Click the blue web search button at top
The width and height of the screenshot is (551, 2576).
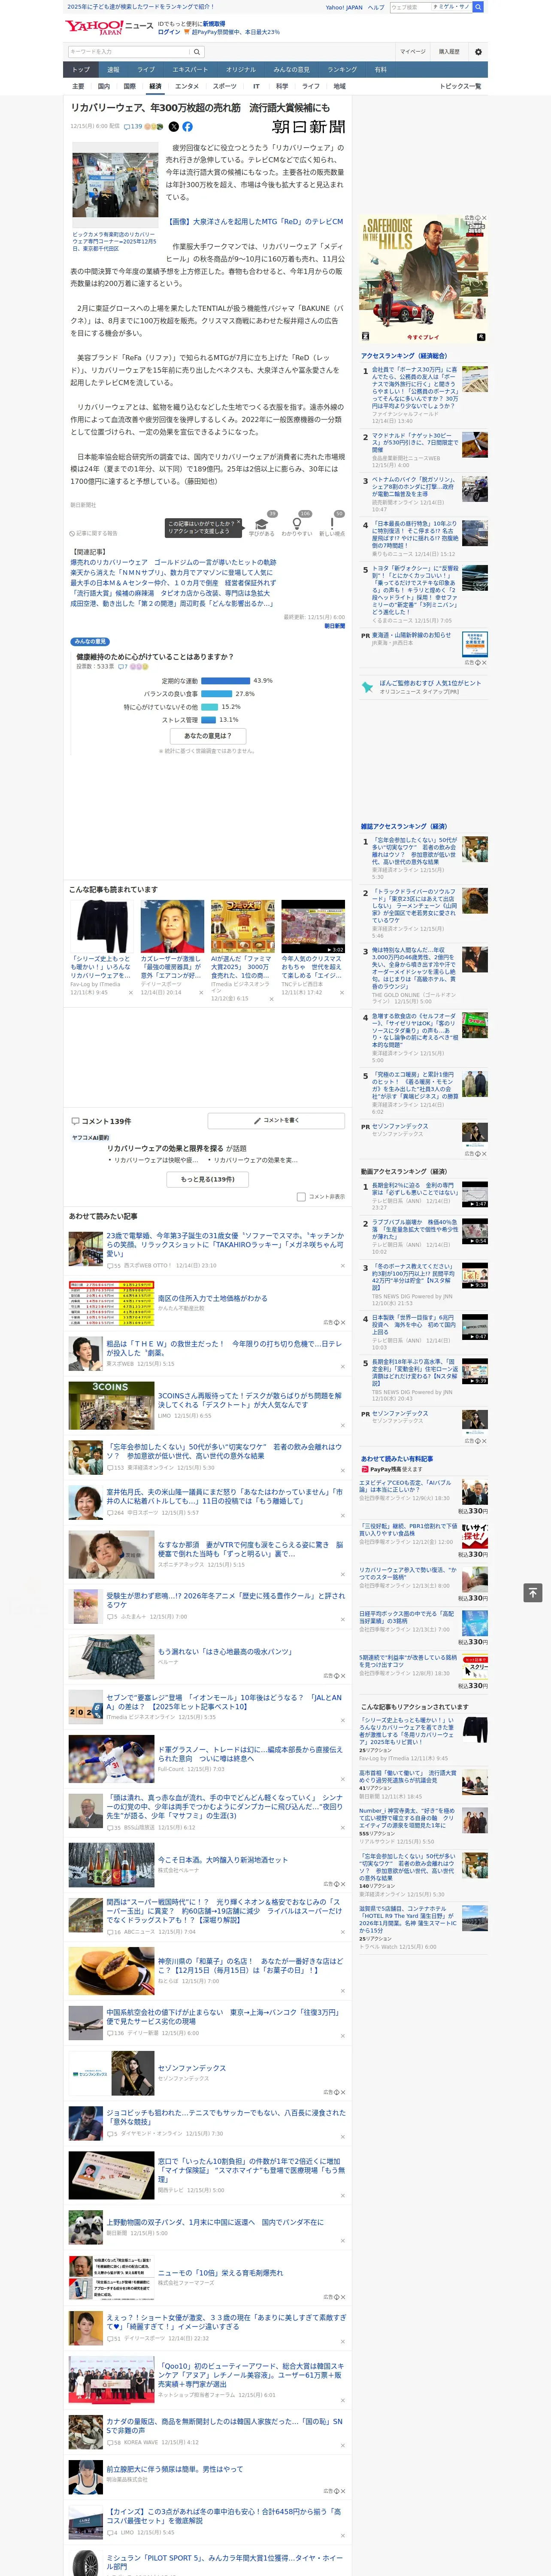pyautogui.click(x=478, y=7)
